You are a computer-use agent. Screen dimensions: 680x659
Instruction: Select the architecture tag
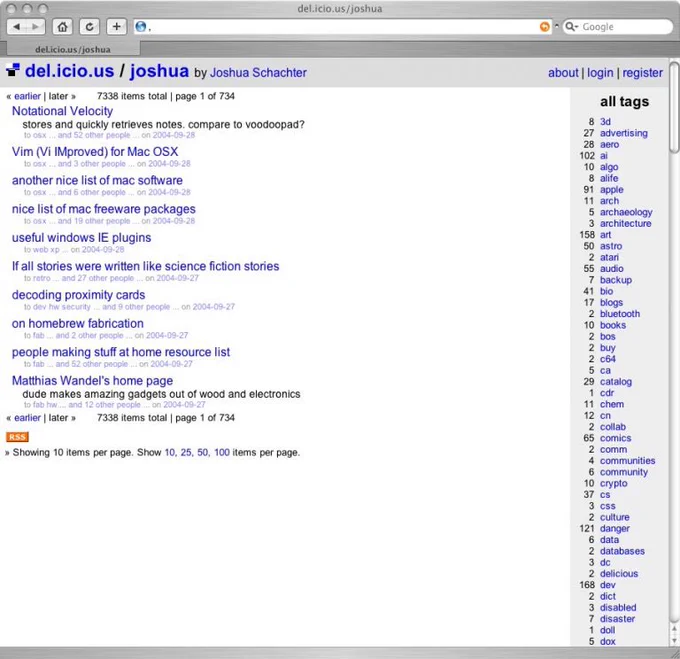[x=625, y=224]
